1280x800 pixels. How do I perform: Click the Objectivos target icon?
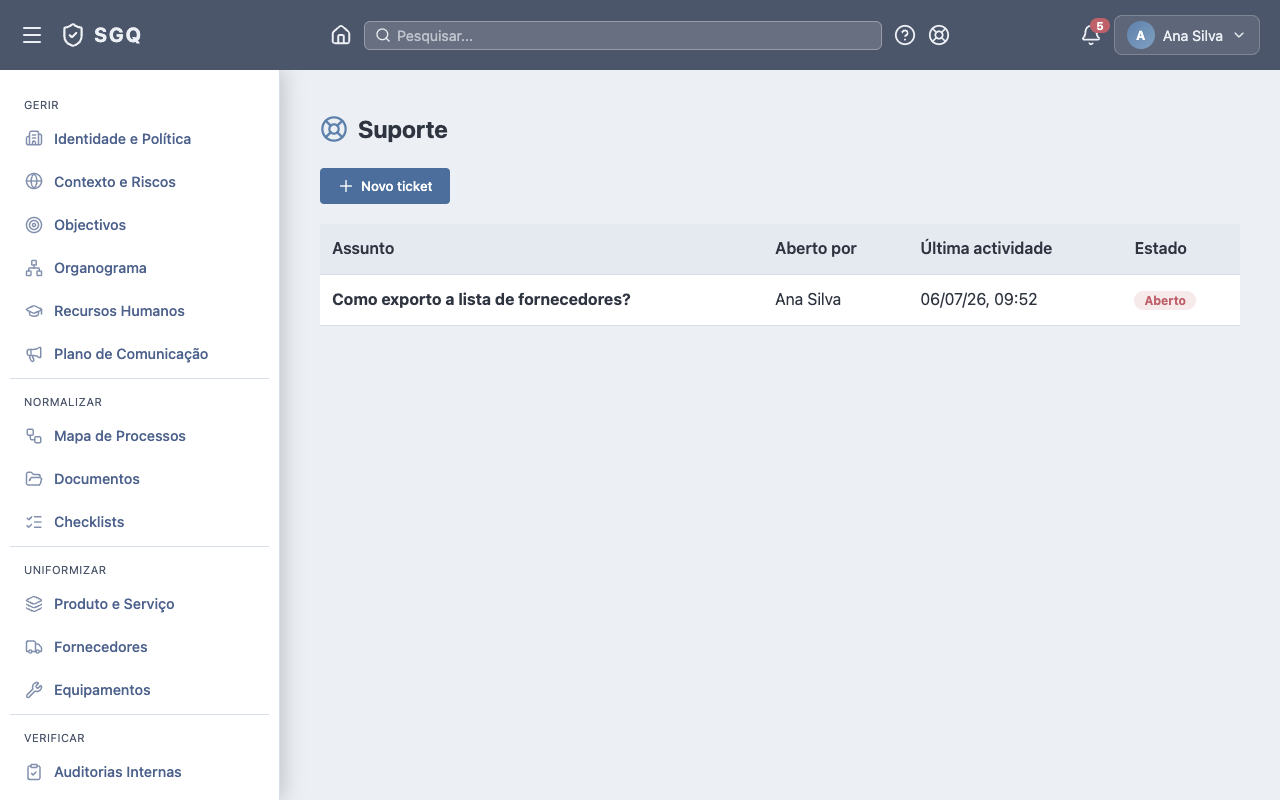point(34,225)
